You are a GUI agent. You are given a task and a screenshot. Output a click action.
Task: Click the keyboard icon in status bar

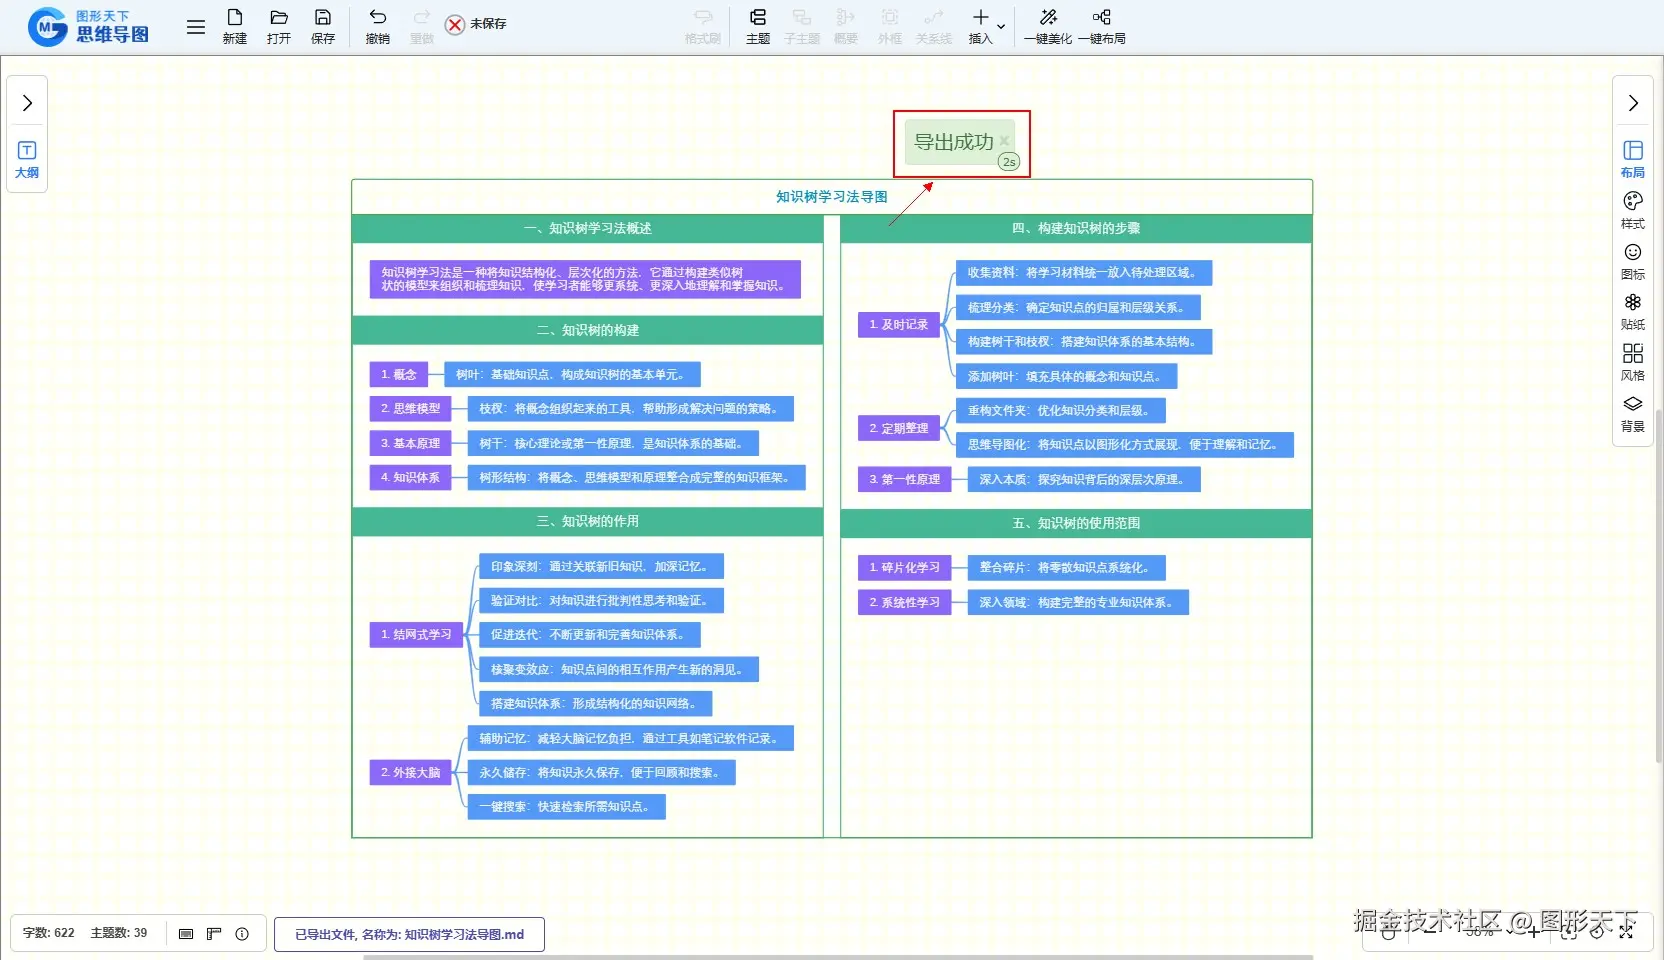tap(186, 934)
